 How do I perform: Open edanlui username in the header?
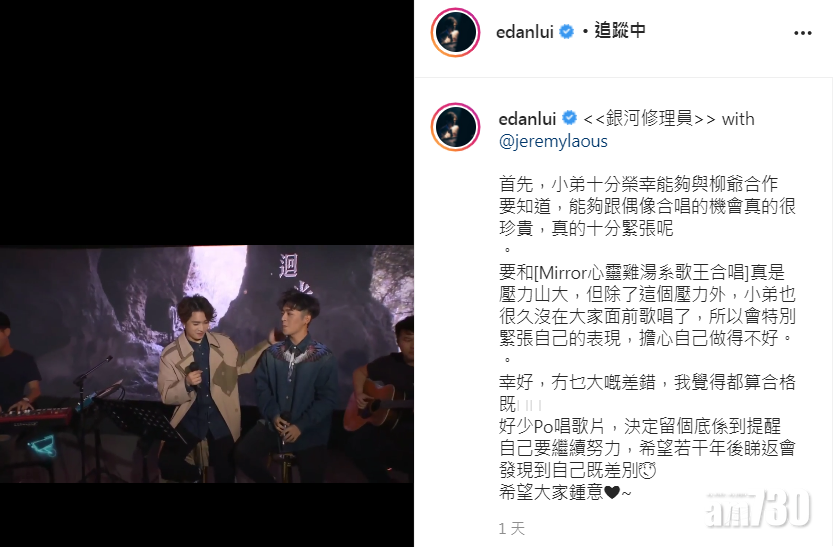coord(525,32)
